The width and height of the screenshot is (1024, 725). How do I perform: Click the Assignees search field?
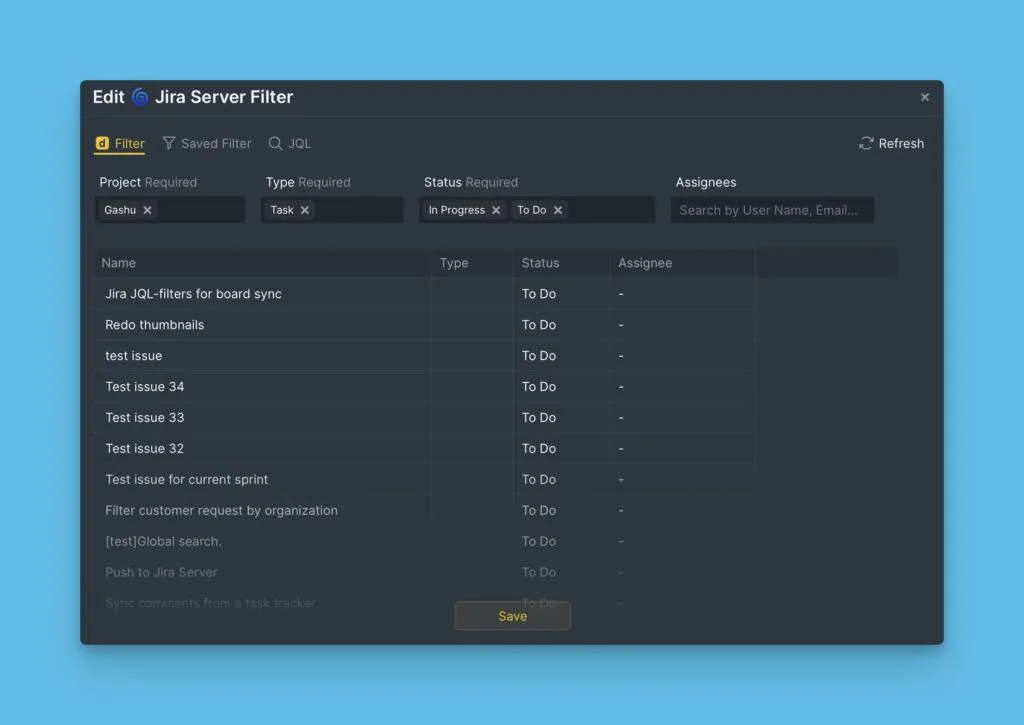[x=771, y=210]
